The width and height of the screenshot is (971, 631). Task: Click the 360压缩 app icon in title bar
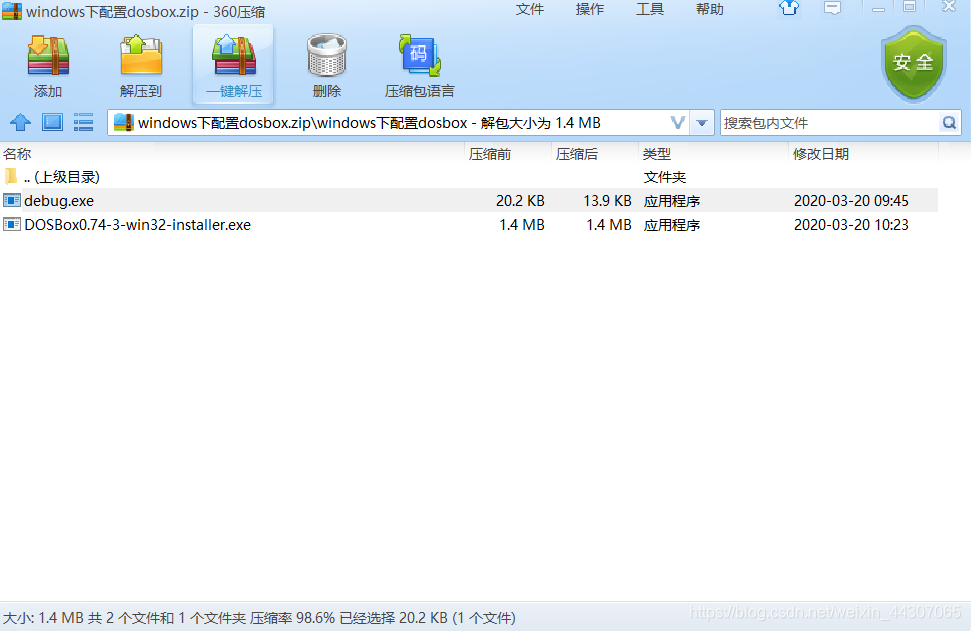click(x=12, y=11)
